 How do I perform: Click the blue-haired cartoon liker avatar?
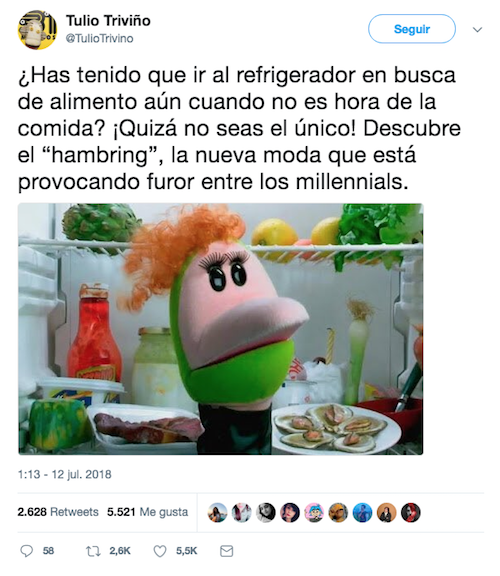tap(314, 512)
